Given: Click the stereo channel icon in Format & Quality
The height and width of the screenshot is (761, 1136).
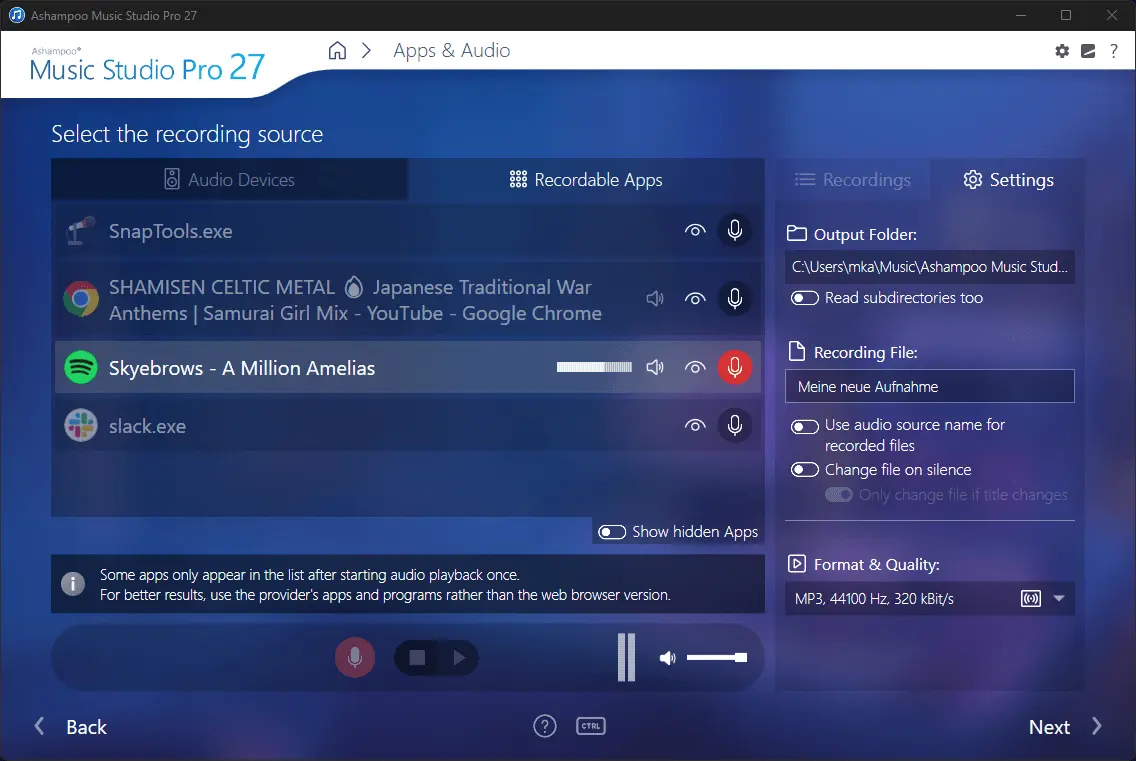Looking at the screenshot, I should pyautogui.click(x=1030, y=599).
